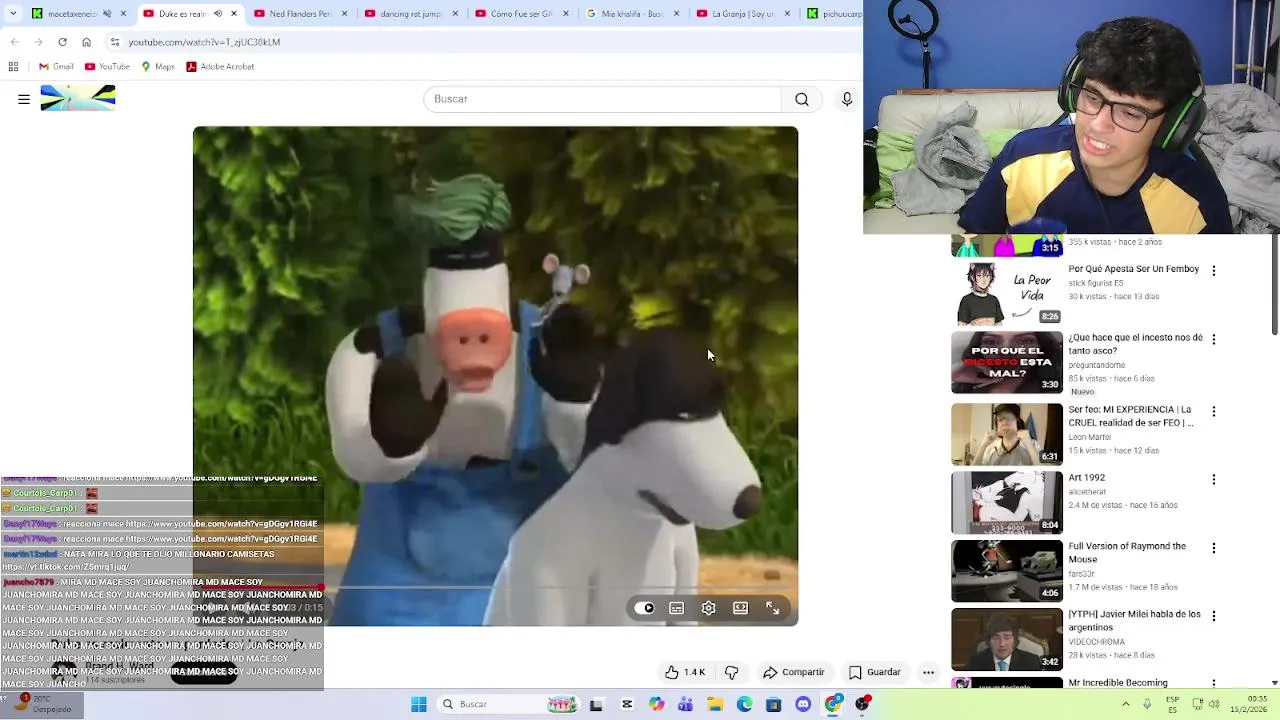This screenshot has width=1280, height=720.
Task: Click the Compartir share button
Action: 794,672
